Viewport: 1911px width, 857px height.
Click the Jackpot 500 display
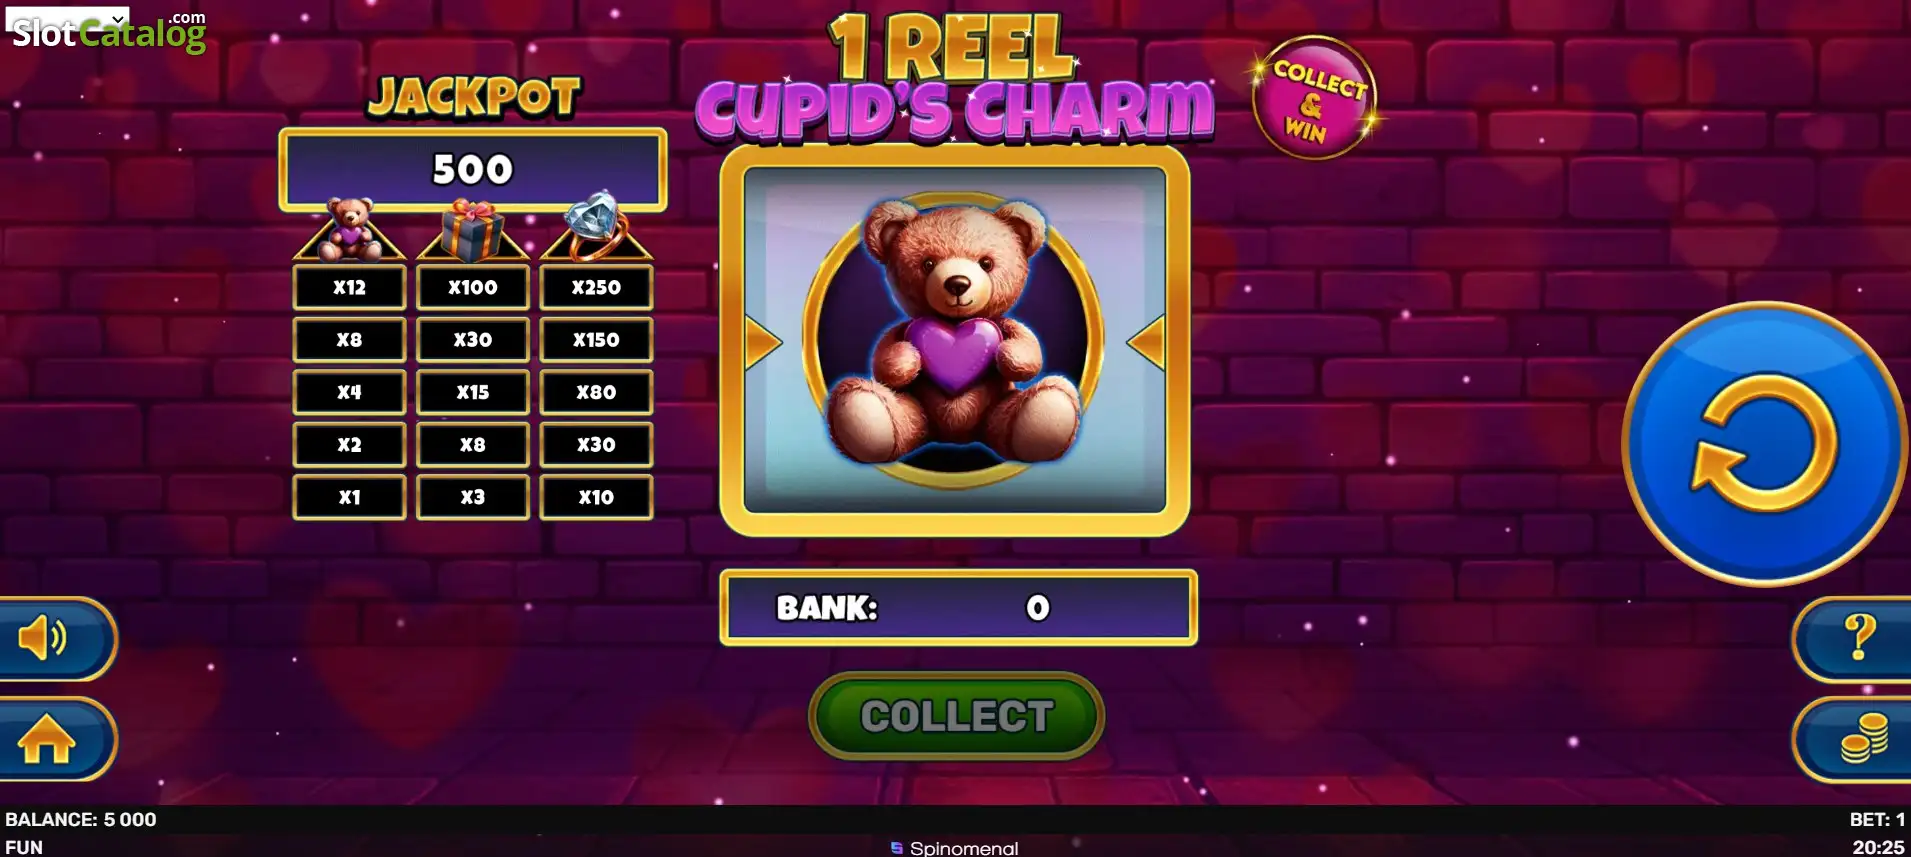pos(473,169)
